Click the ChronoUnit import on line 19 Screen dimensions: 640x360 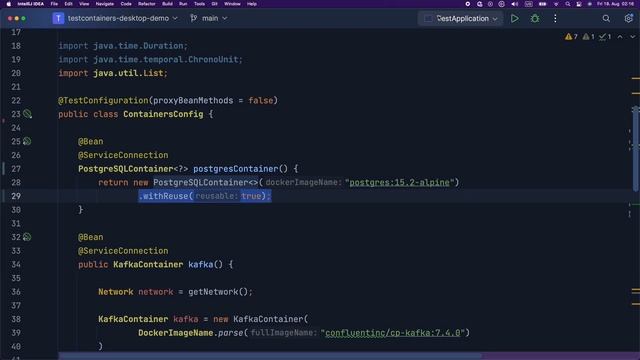pos(213,60)
